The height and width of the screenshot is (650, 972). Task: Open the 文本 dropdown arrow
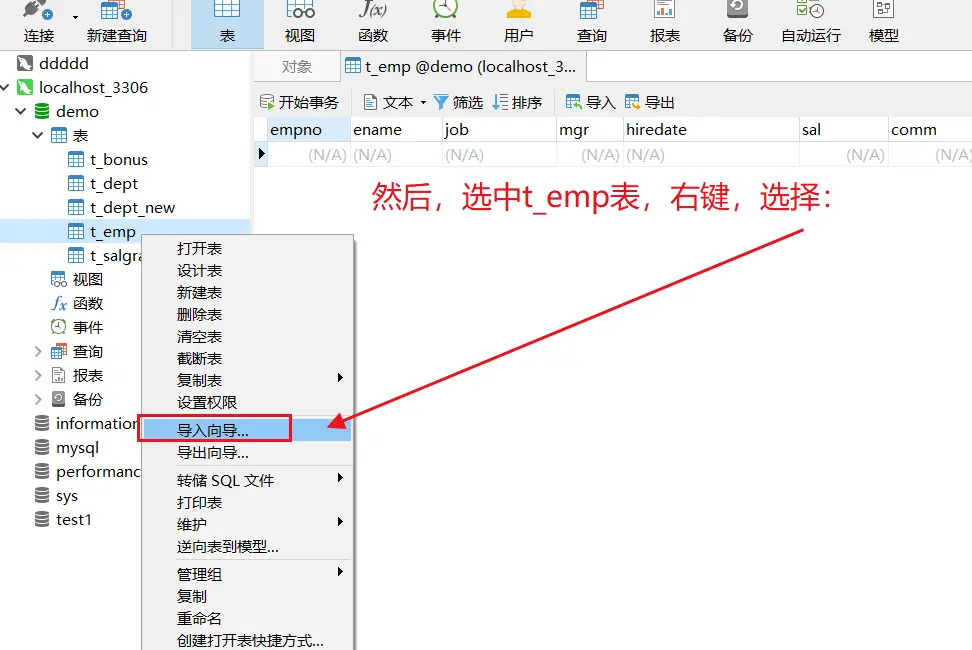[423, 103]
